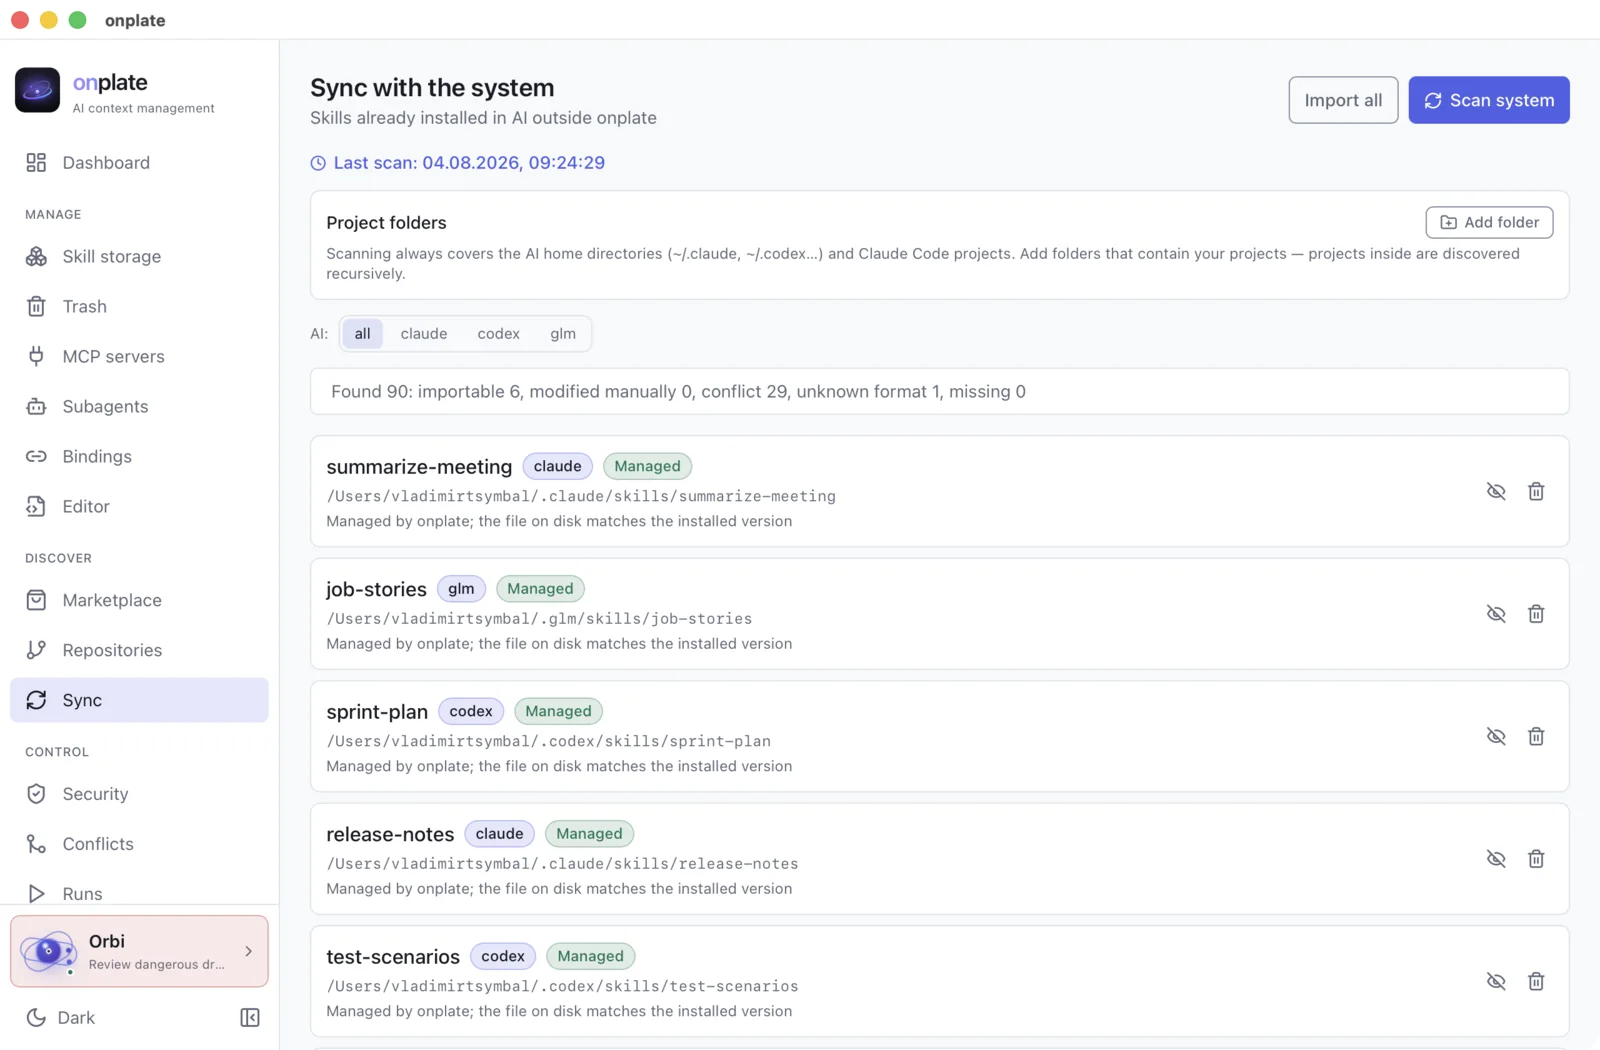This screenshot has height=1050, width=1600.
Task: Click the Conflicts merge icon
Action: (36, 845)
